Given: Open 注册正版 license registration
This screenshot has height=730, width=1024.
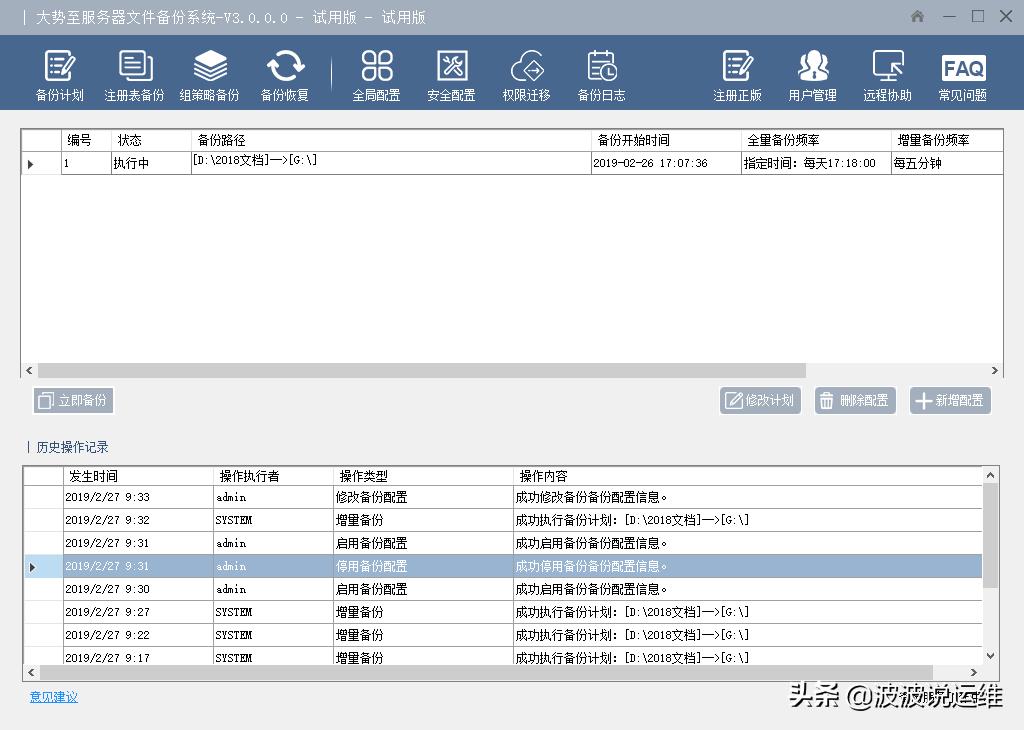Looking at the screenshot, I should 737,72.
